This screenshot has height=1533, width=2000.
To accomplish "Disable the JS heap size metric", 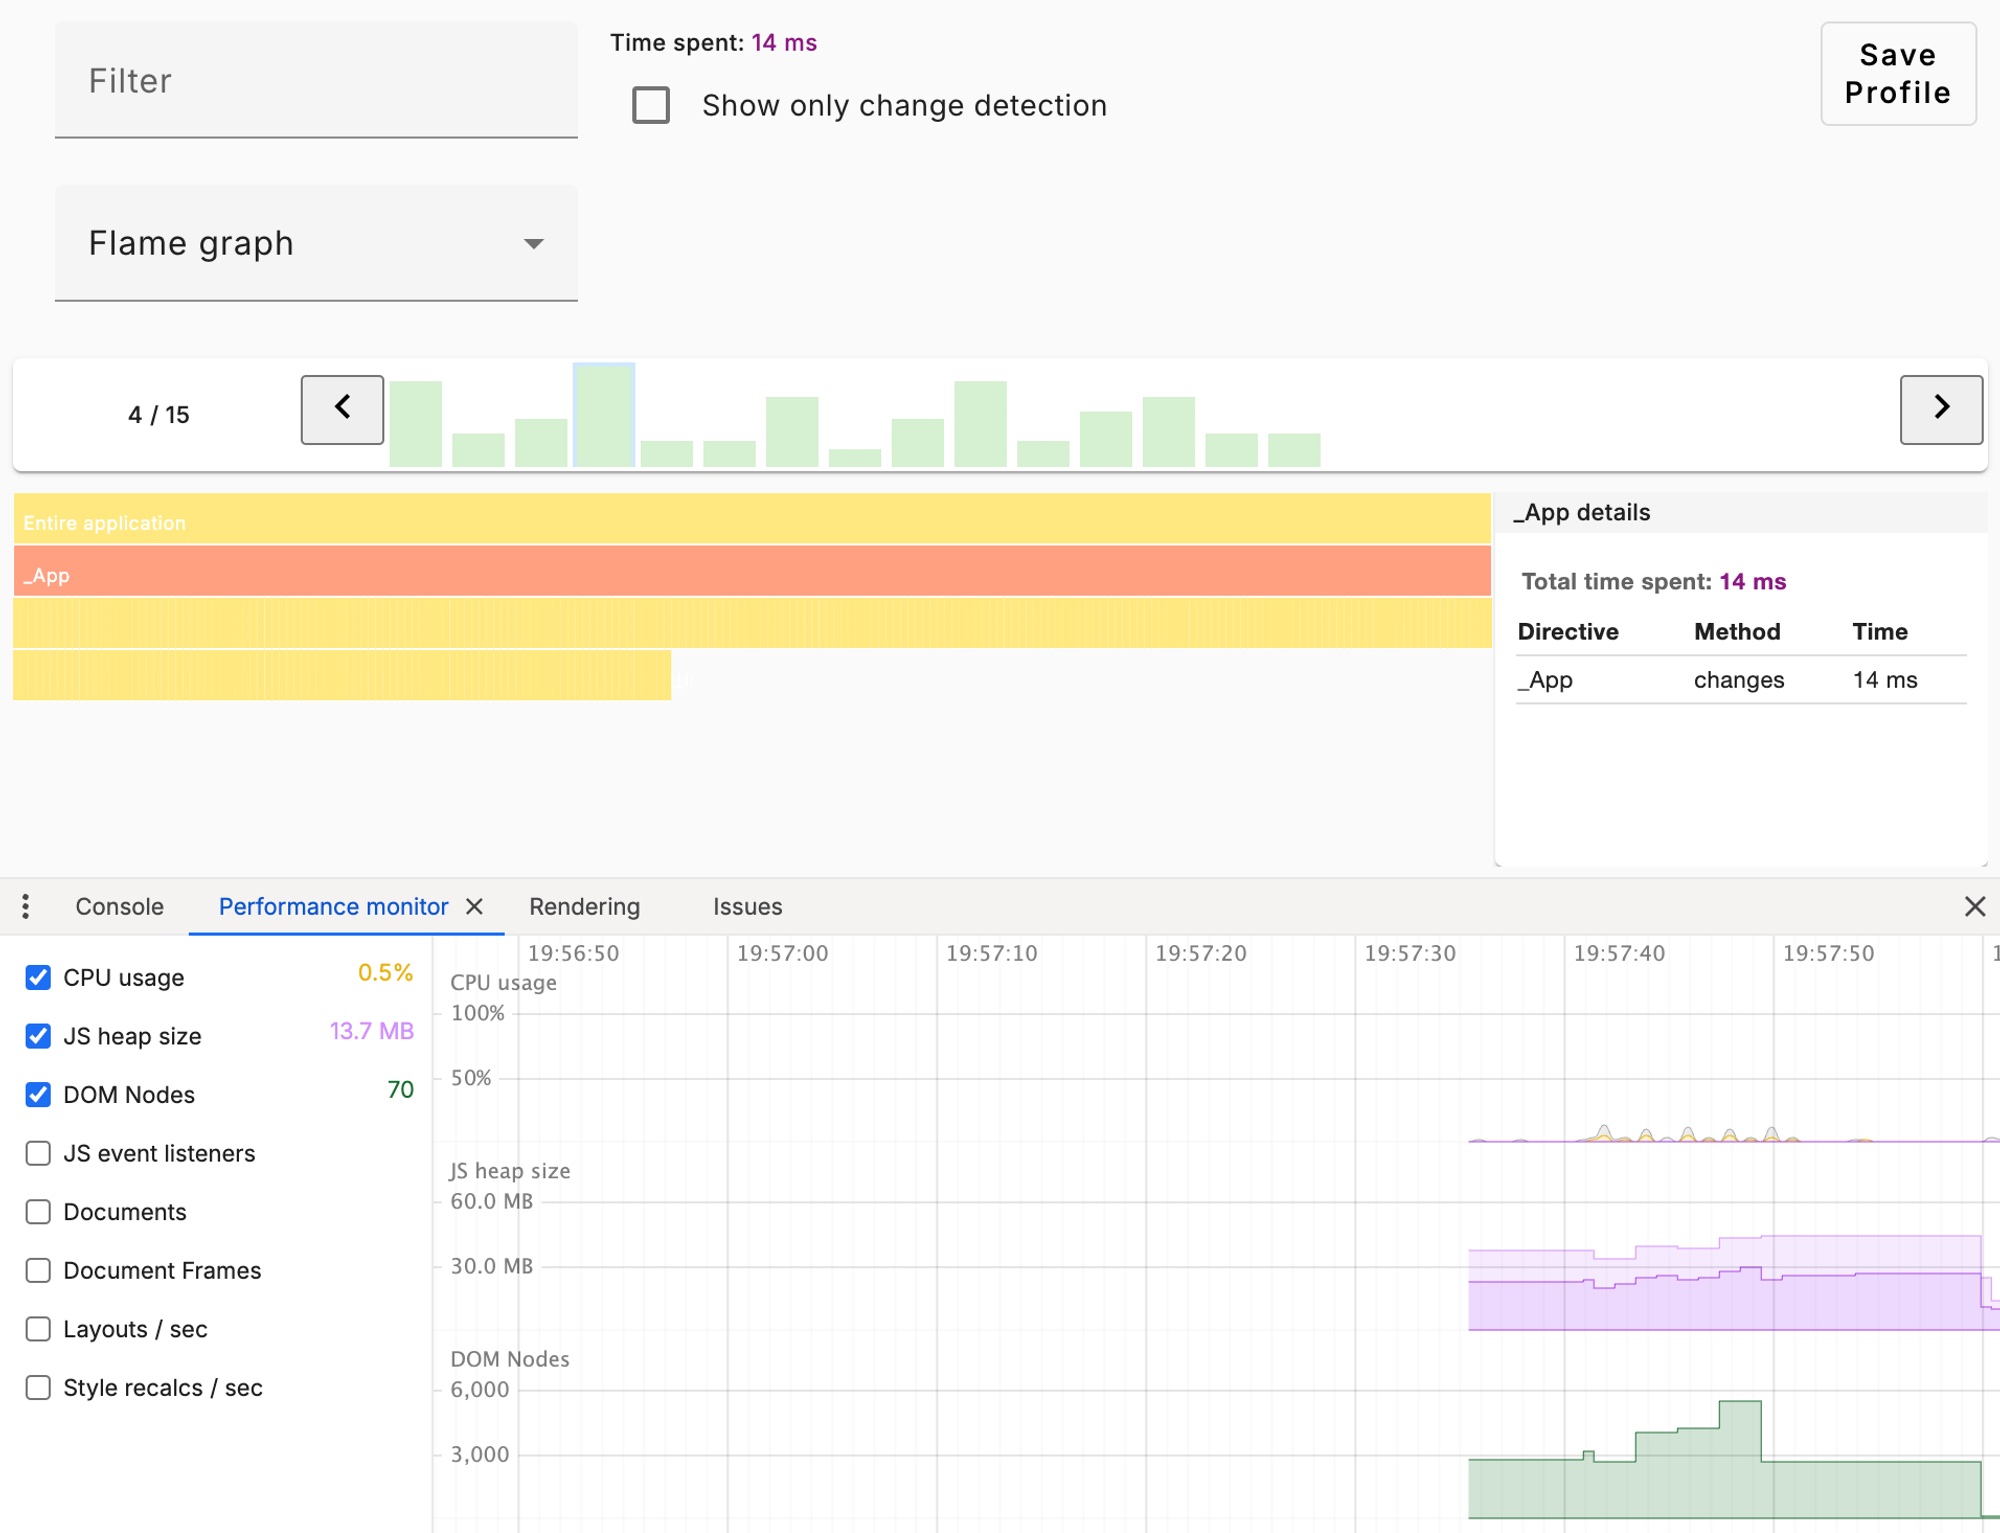I will (x=38, y=1036).
